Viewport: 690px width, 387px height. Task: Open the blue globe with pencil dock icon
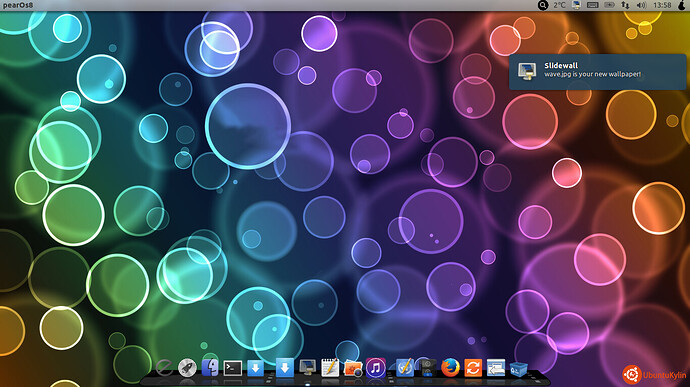[x=404, y=368]
